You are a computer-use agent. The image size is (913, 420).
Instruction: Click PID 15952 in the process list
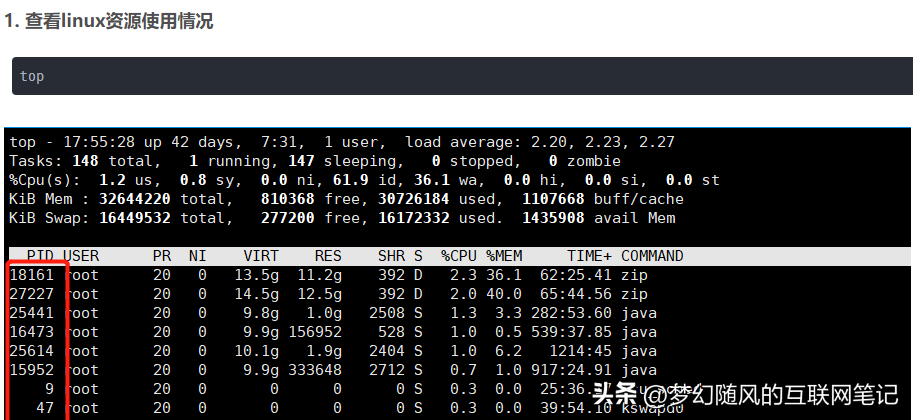point(31,370)
